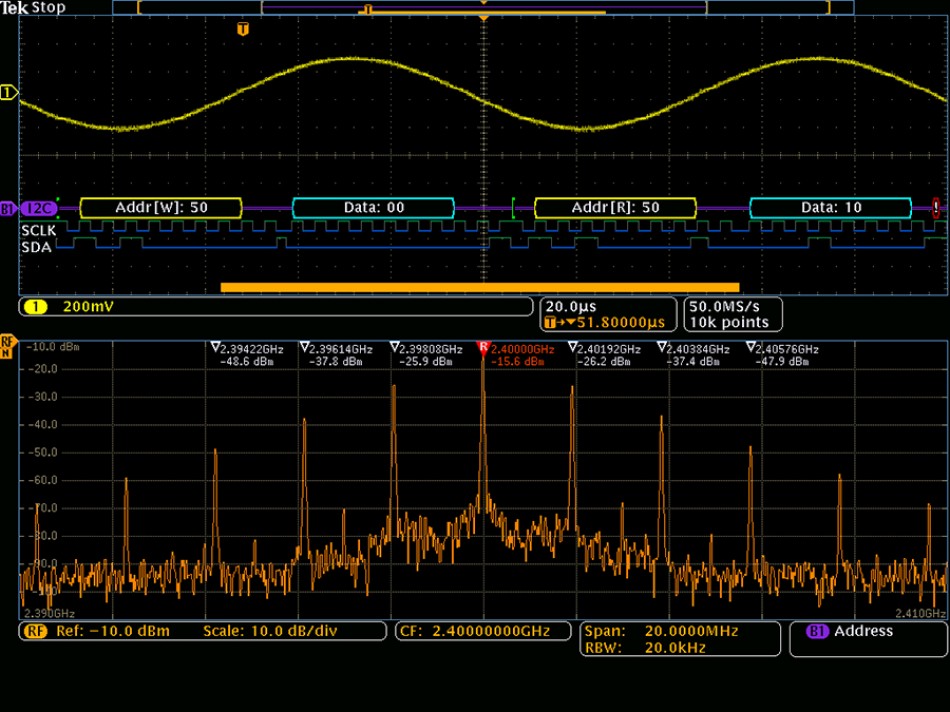Click the 20.0µs horizontal scale readout

pyautogui.click(x=571, y=307)
